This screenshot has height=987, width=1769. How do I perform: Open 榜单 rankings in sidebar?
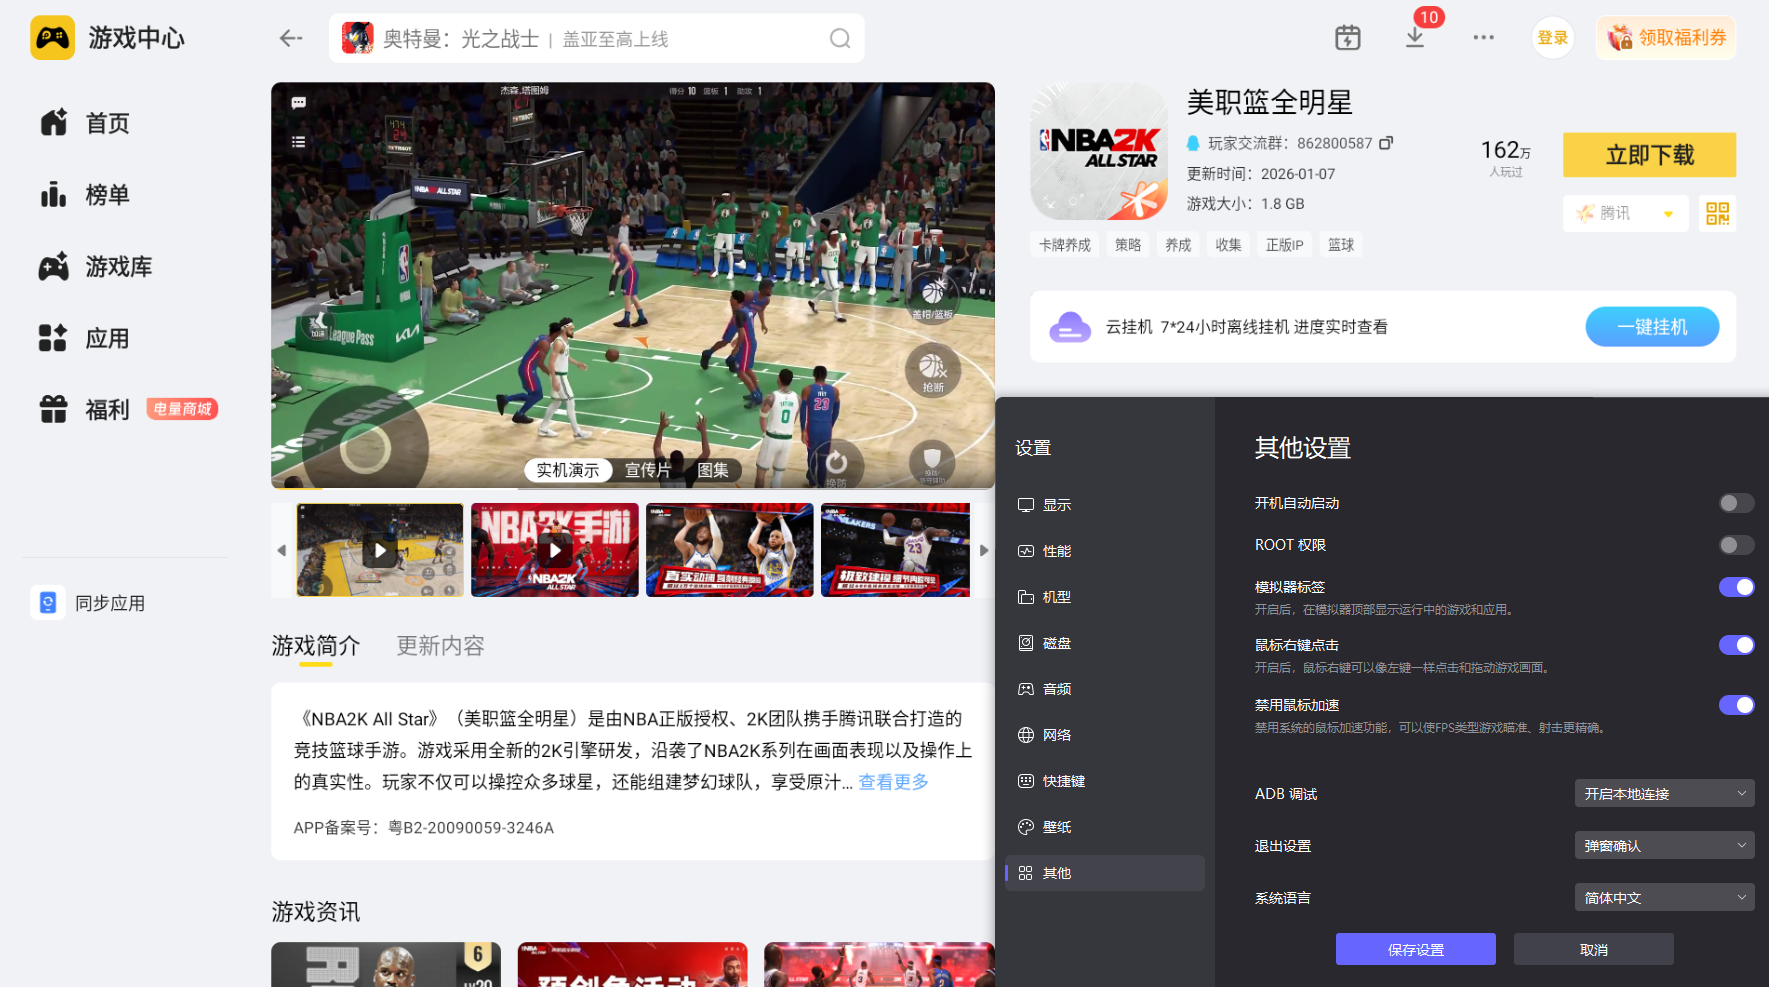click(x=85, y=195)
